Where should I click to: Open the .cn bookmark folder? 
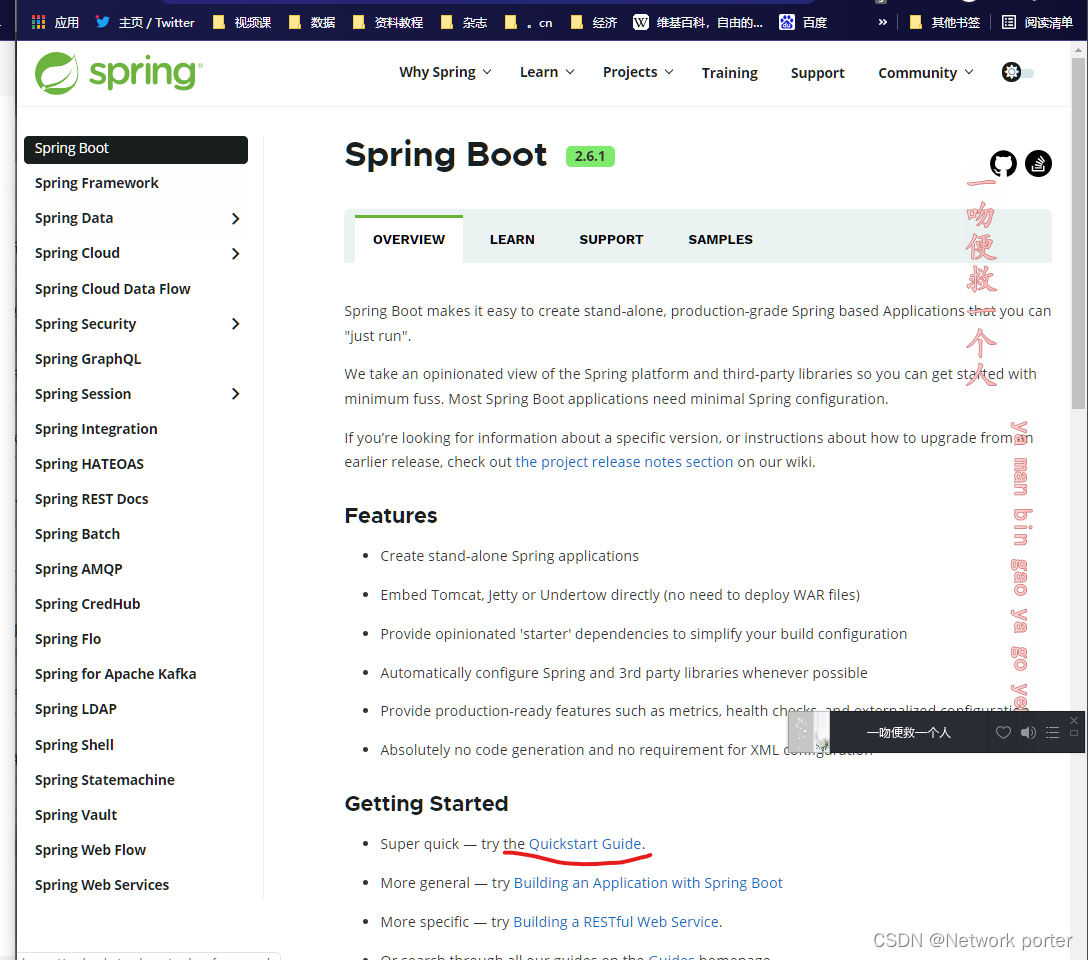[529, 22]
